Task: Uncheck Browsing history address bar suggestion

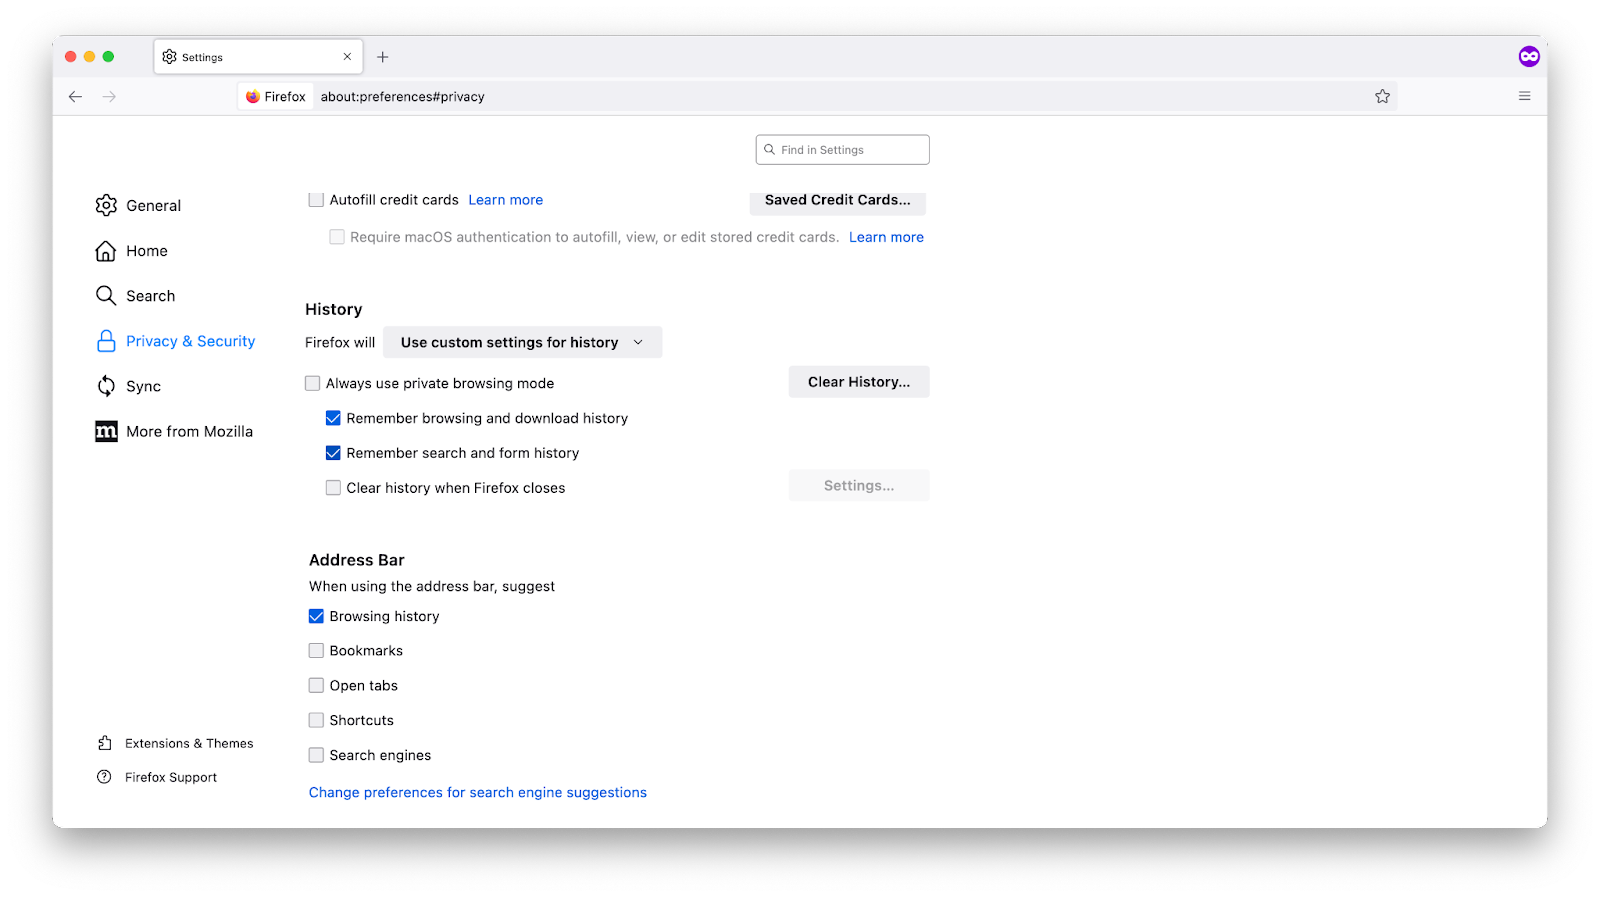Action: (x=316, y=616)
